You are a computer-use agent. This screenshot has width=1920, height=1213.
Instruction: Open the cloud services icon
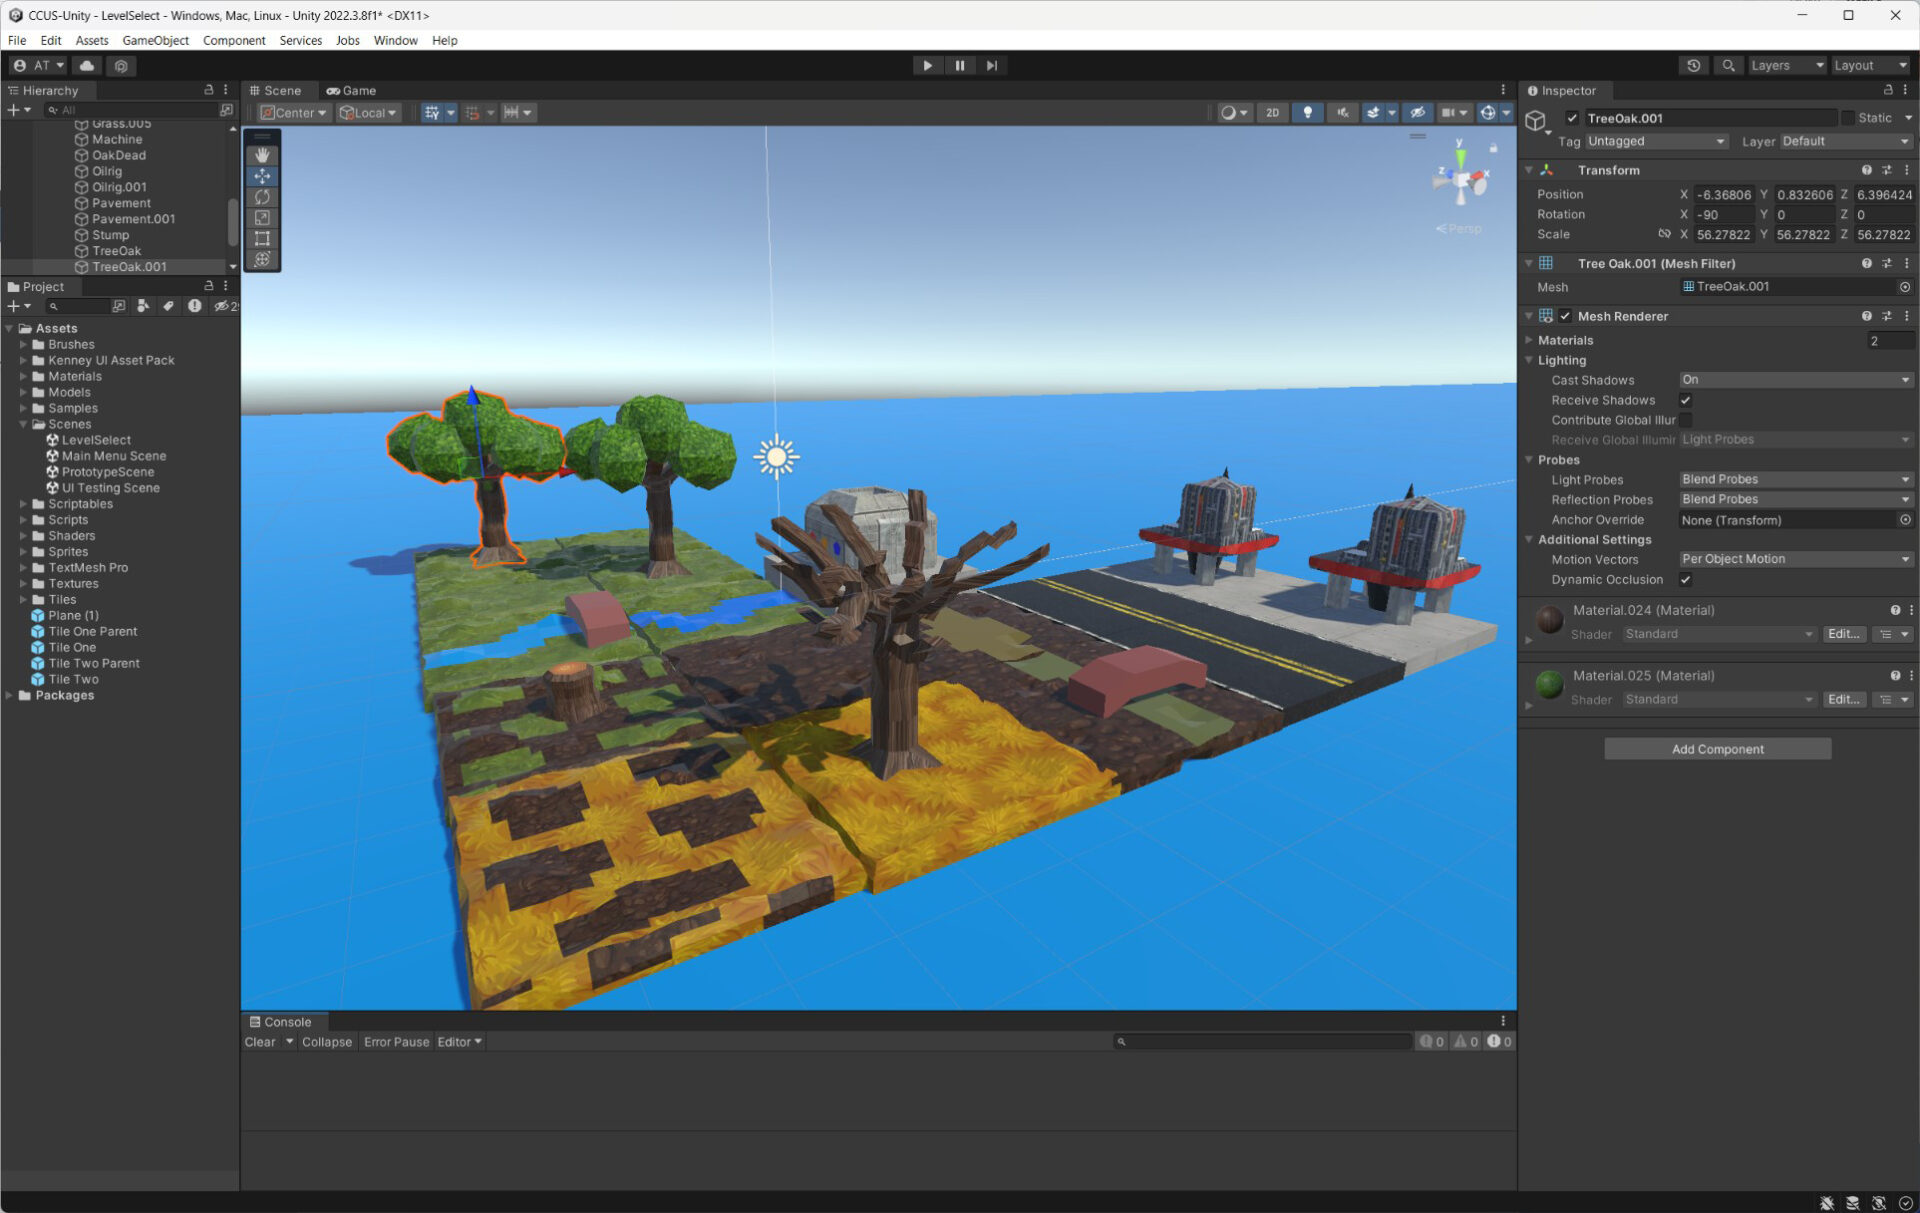click(x=87, y=65)
